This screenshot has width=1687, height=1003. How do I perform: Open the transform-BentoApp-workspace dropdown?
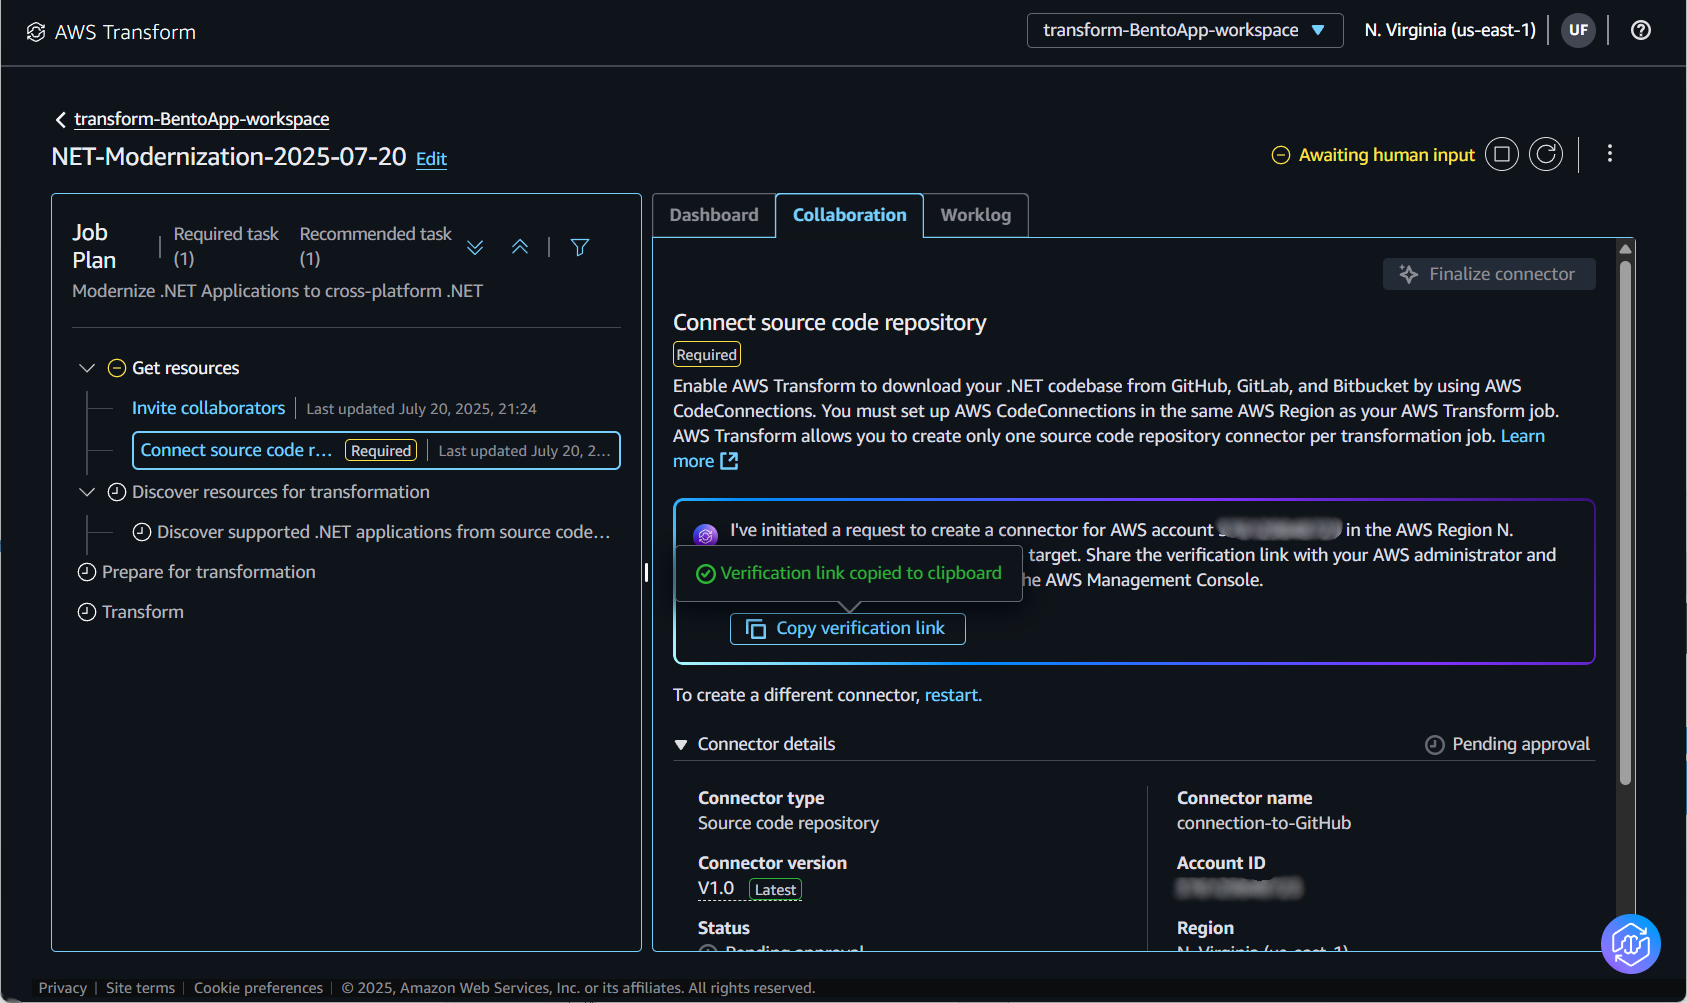[1185, 30]
